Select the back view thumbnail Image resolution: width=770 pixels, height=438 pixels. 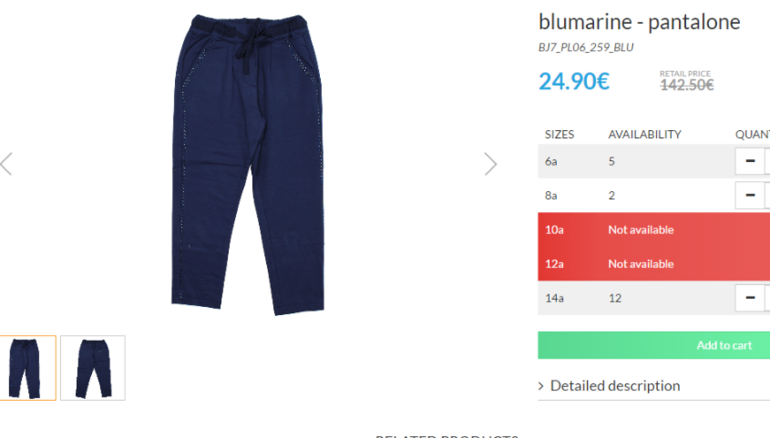pos(93,368)
